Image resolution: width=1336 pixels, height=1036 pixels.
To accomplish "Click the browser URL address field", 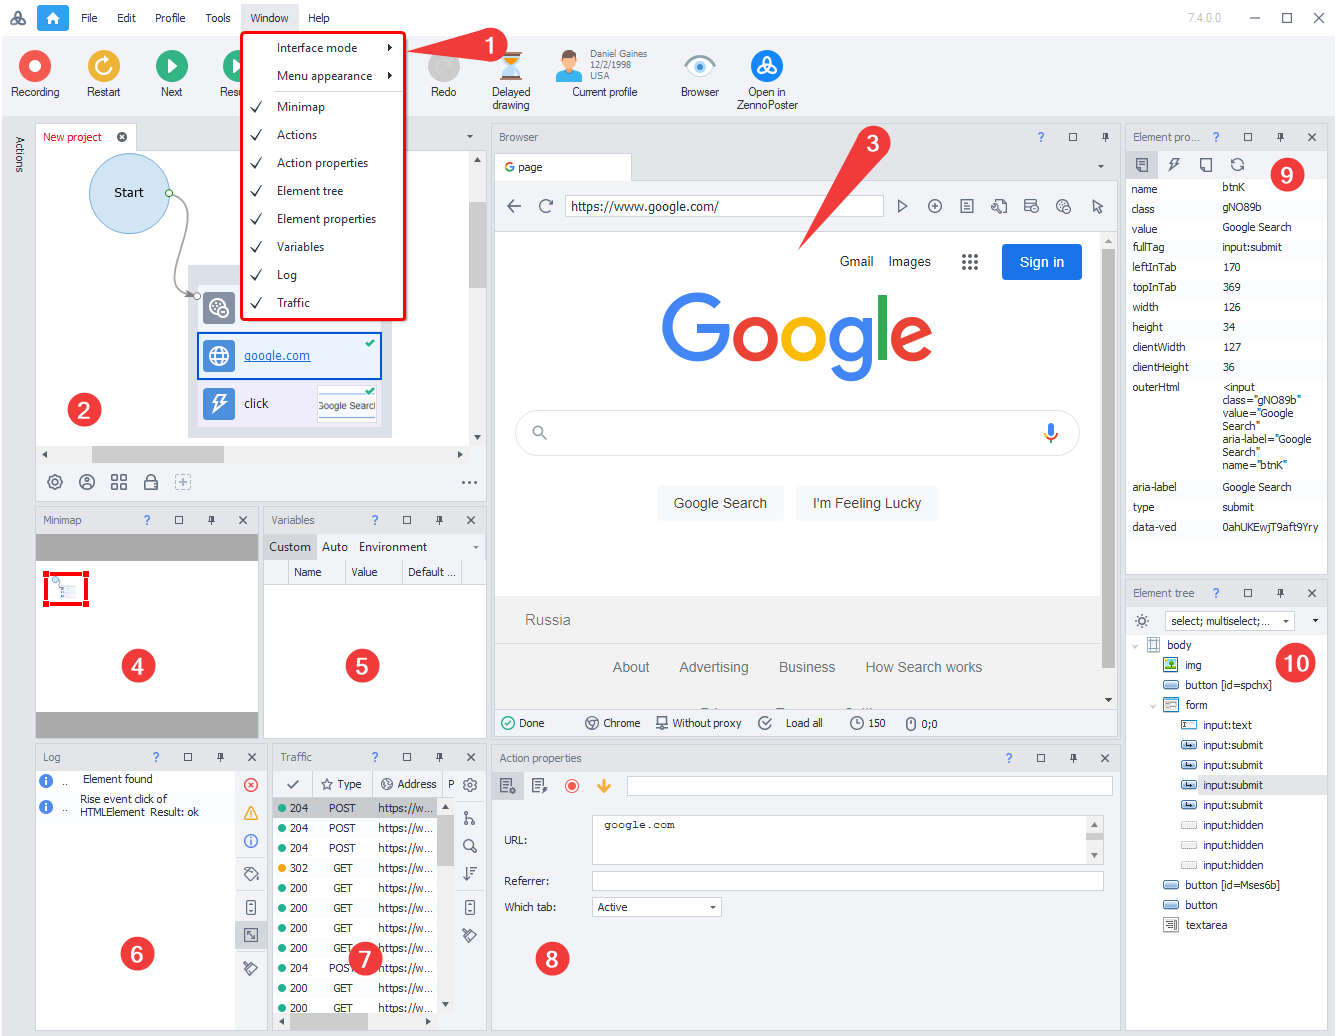I will click(x=723, y=206).
